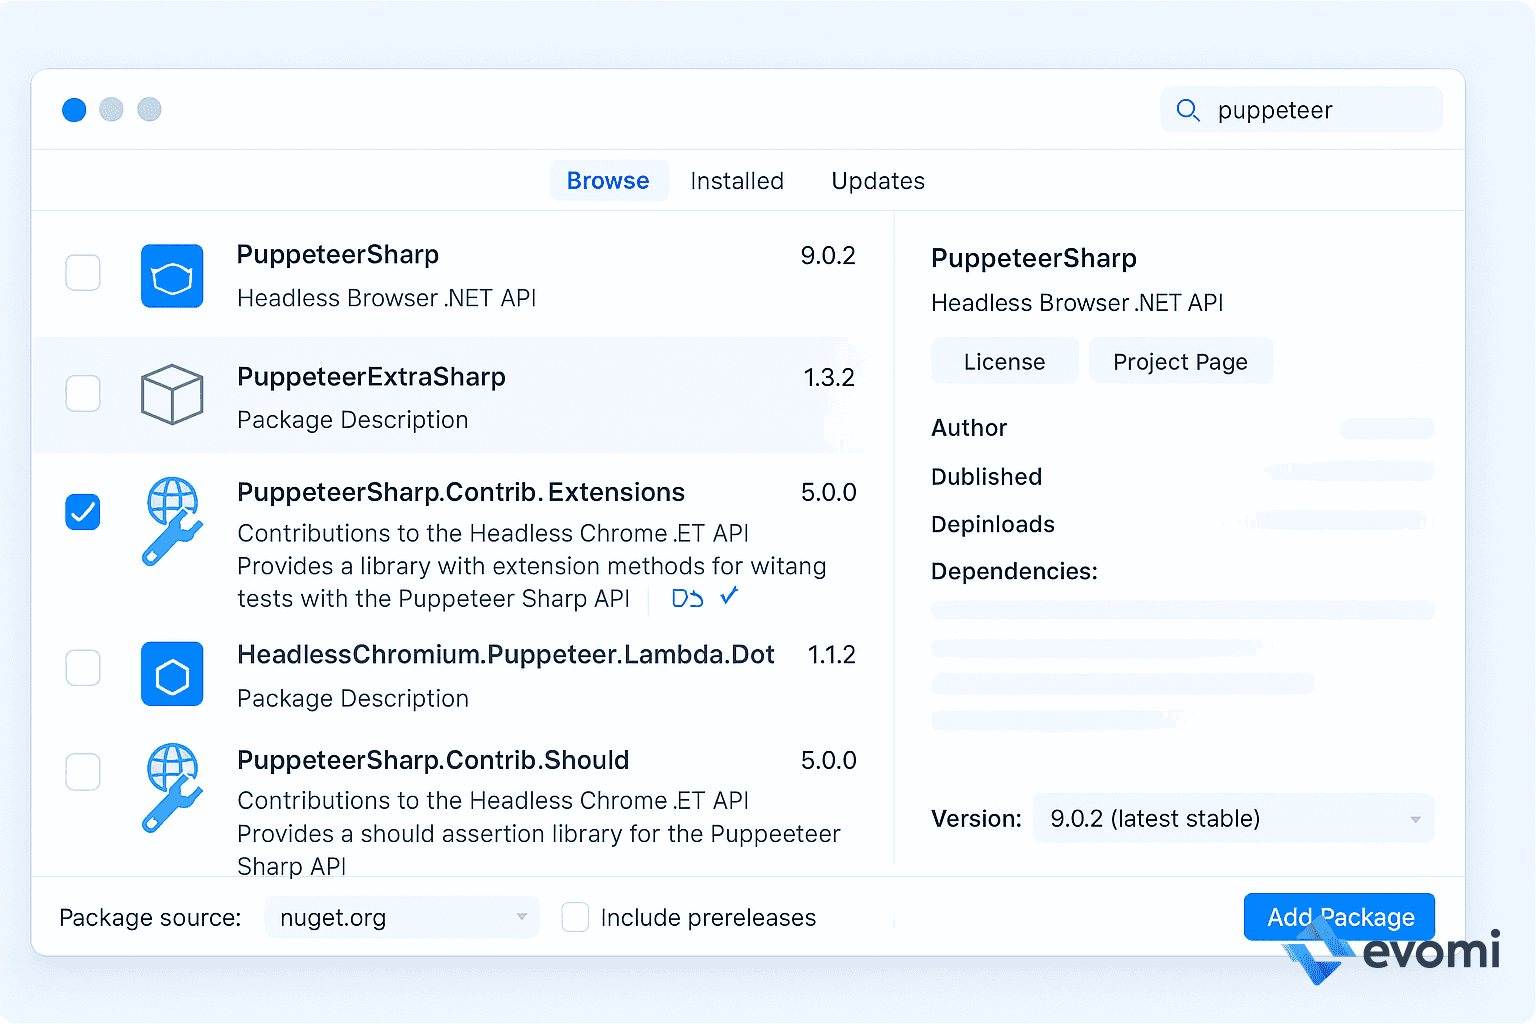Select PuppeteerSharp.Contrib.Extensions package title
Image resolution: width=1536 pixels, height=1024 pixels.
click(461, 492)
